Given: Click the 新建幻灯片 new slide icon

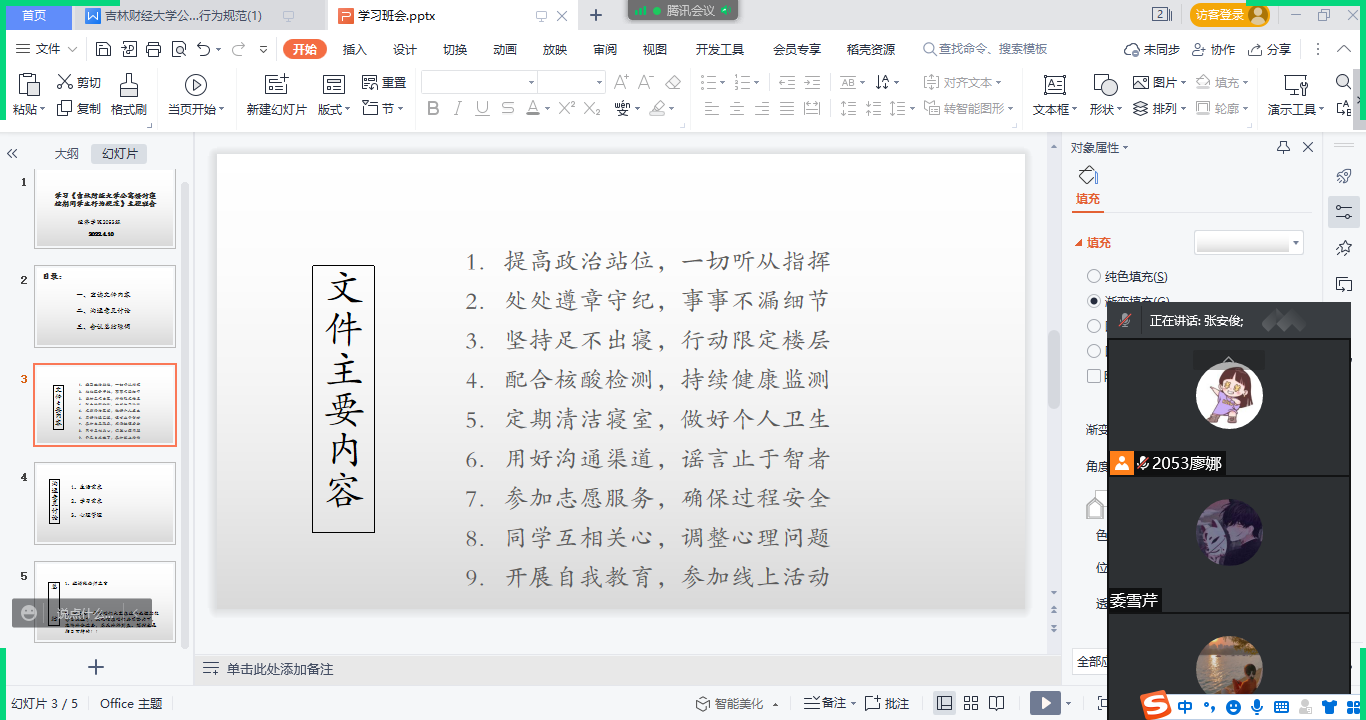Looking at the screenshot, I should point(276,95).
